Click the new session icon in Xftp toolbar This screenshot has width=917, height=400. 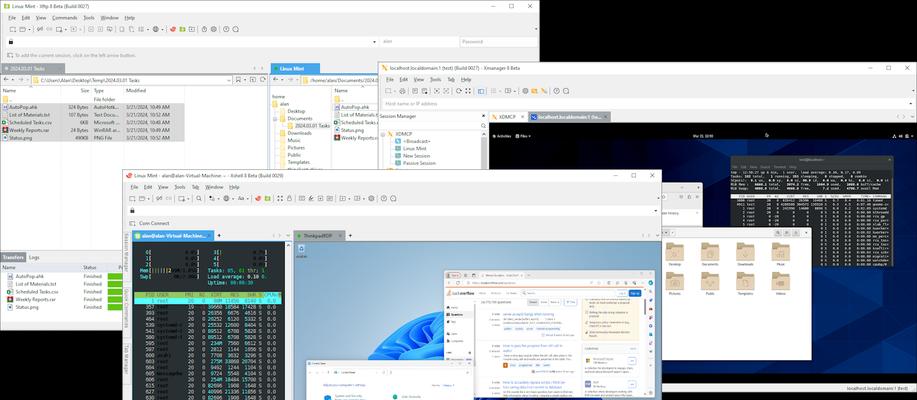[x=12, y=29]
